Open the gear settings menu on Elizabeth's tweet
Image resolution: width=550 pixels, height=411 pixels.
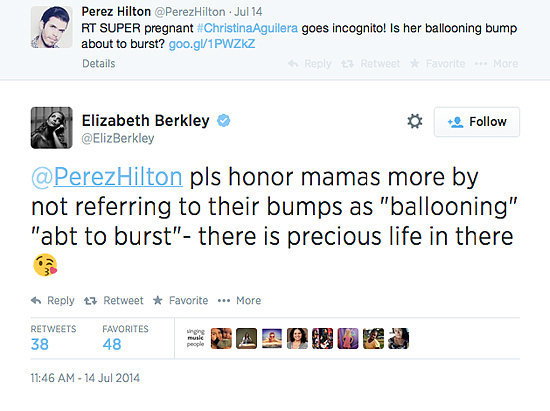pos(415,121)
